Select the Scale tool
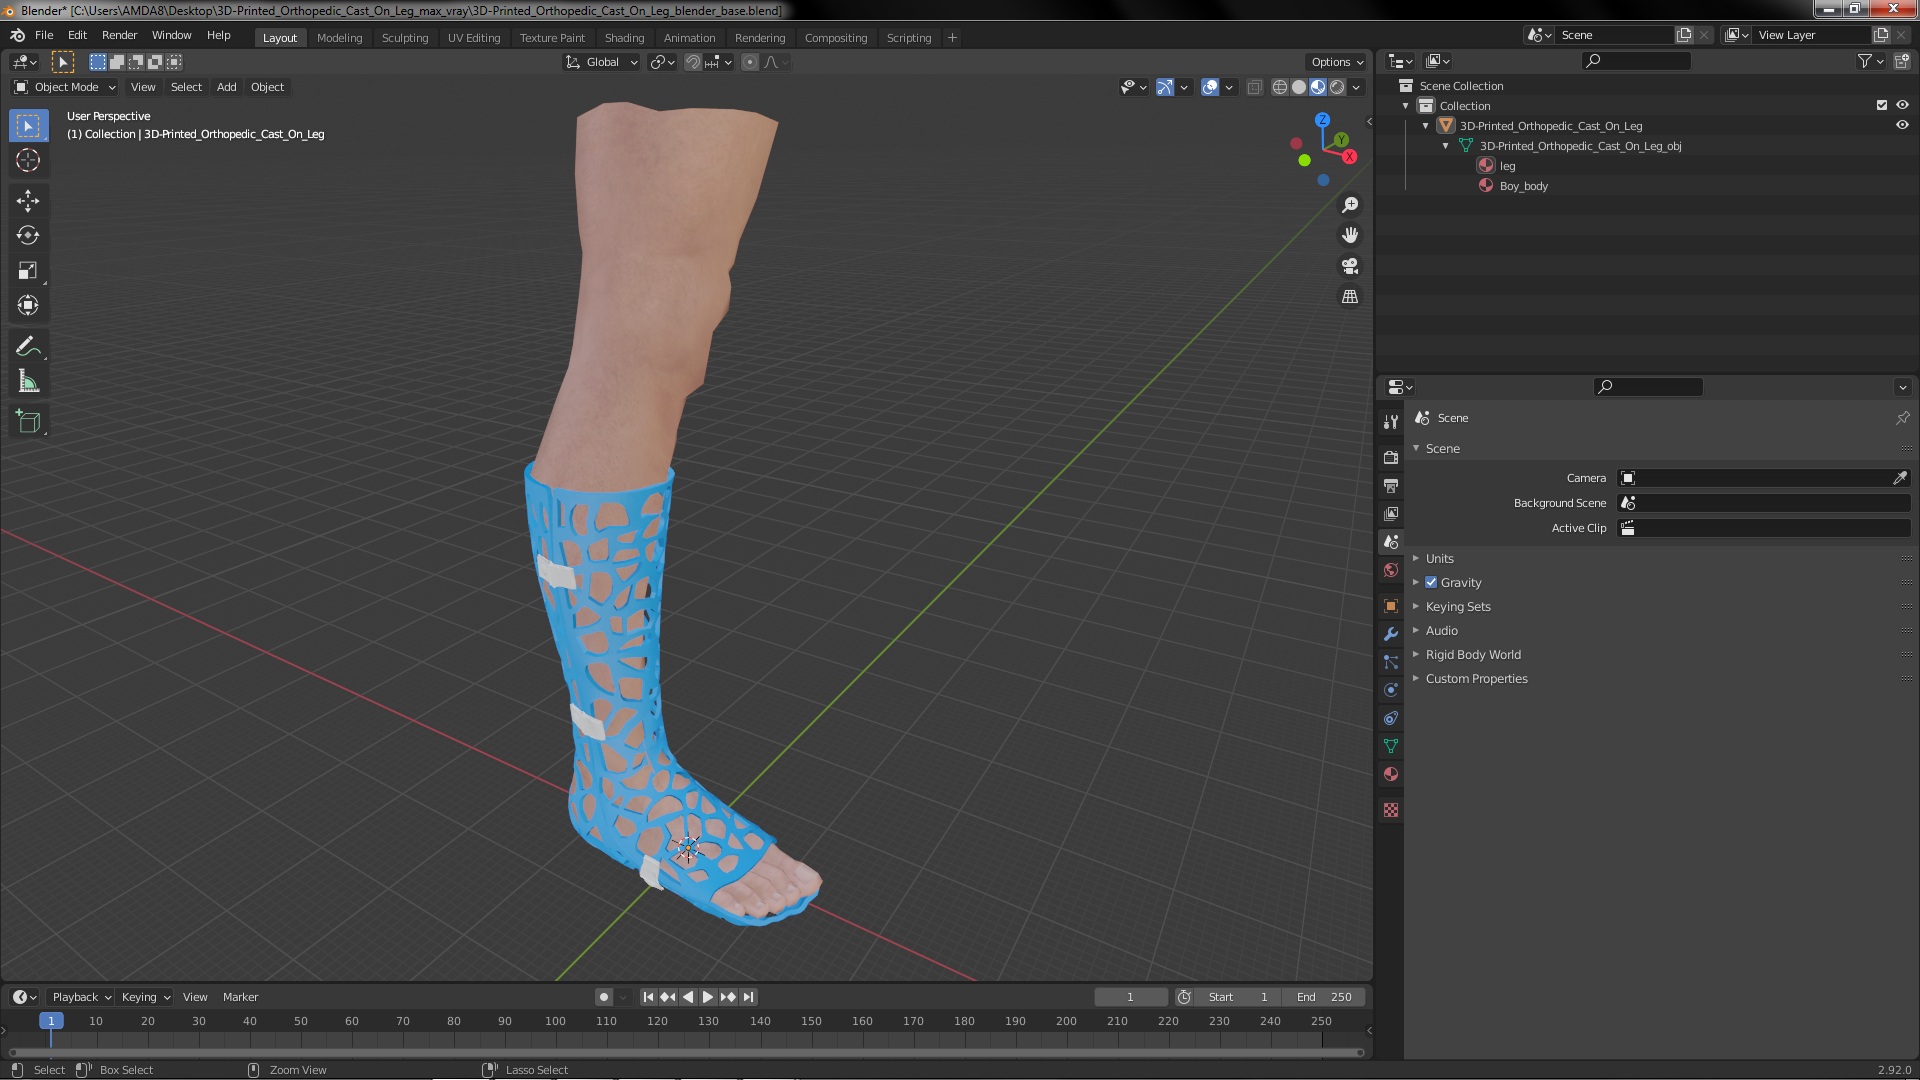The height and width of the screenshot is (1080, 1920). [x=28, y=271]
